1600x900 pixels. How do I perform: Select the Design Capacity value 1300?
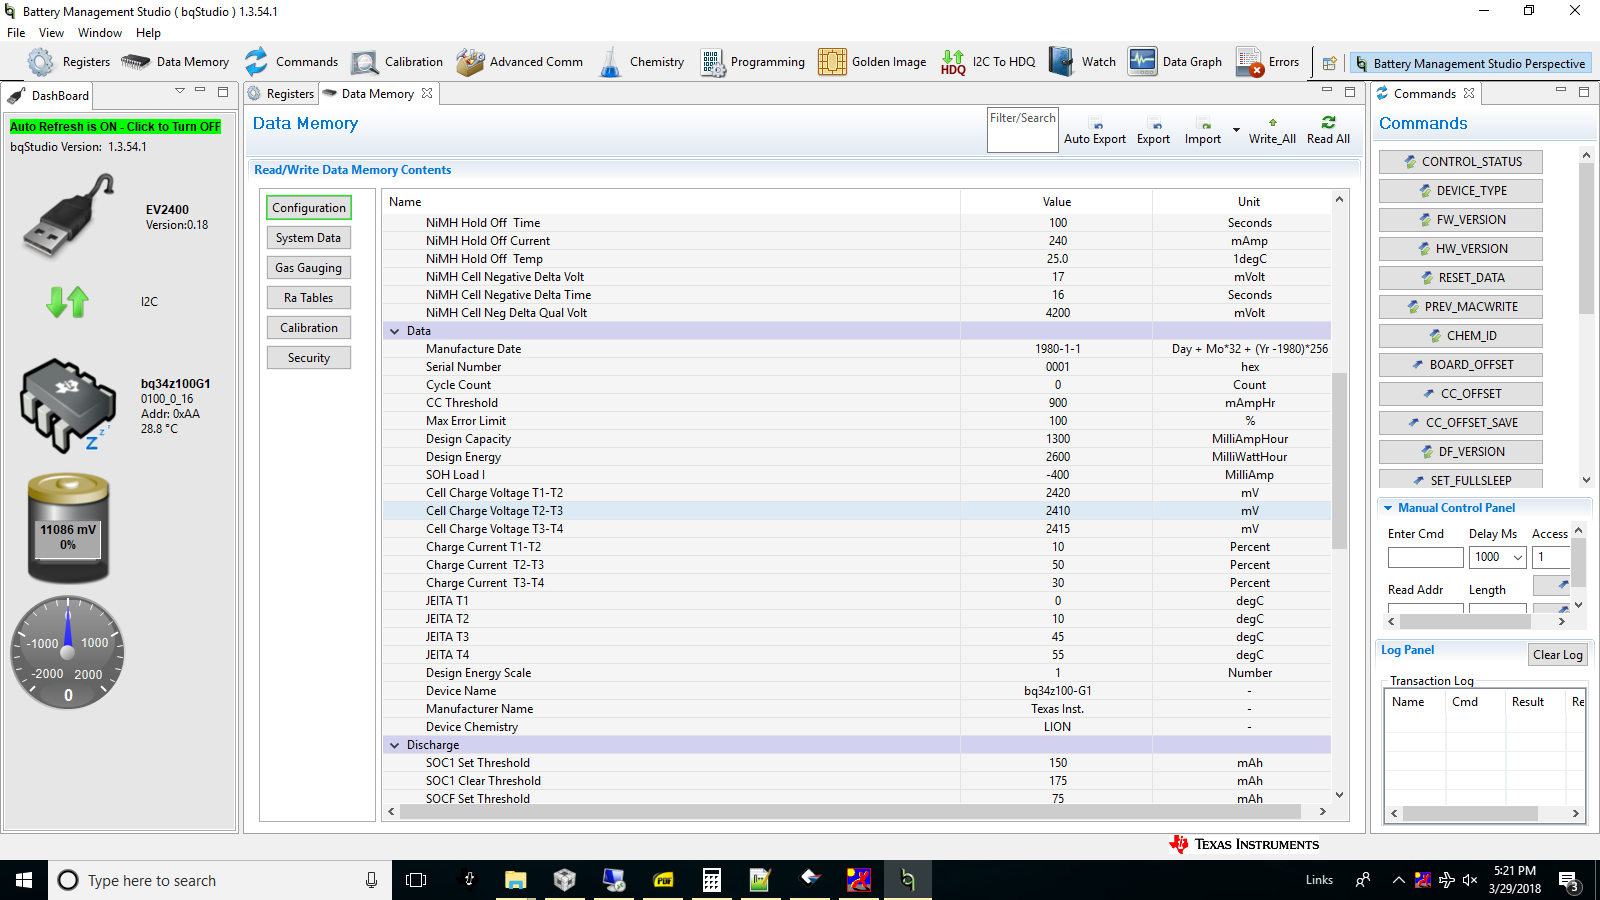[1058, 439]
